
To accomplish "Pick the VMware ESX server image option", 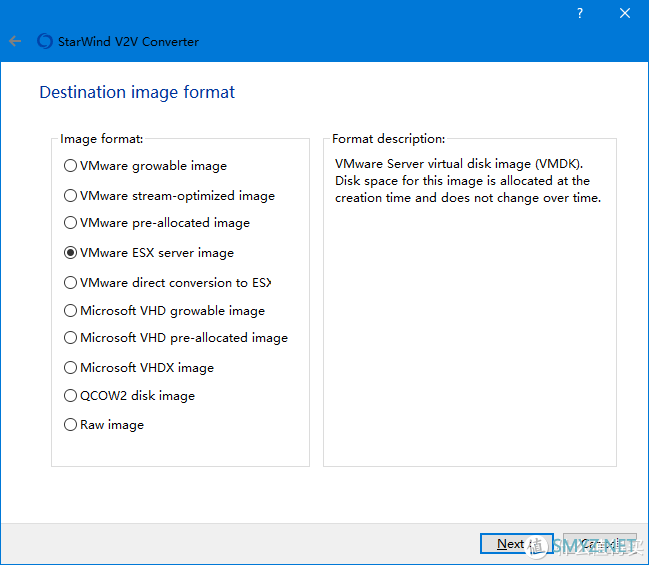I will pos(70,253).
